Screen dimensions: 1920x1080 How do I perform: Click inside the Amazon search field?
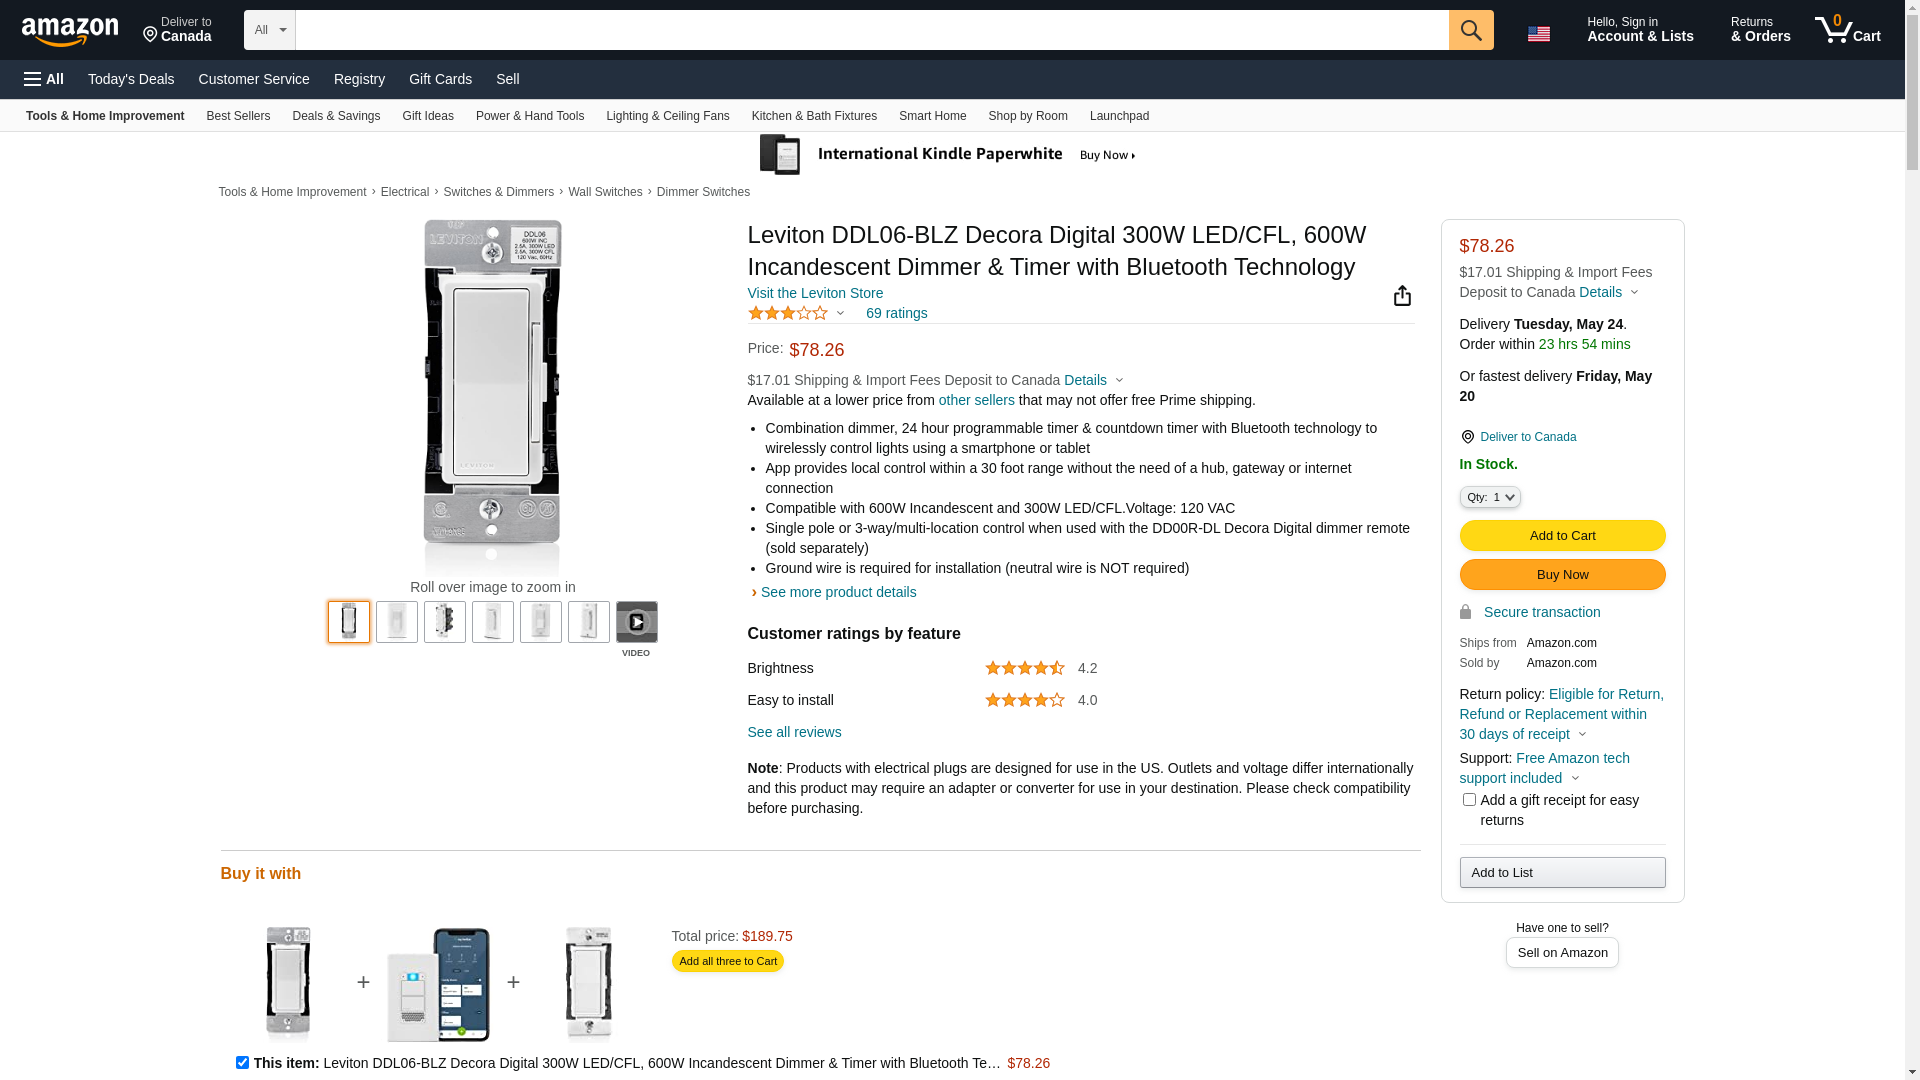(x=870, y=30)
